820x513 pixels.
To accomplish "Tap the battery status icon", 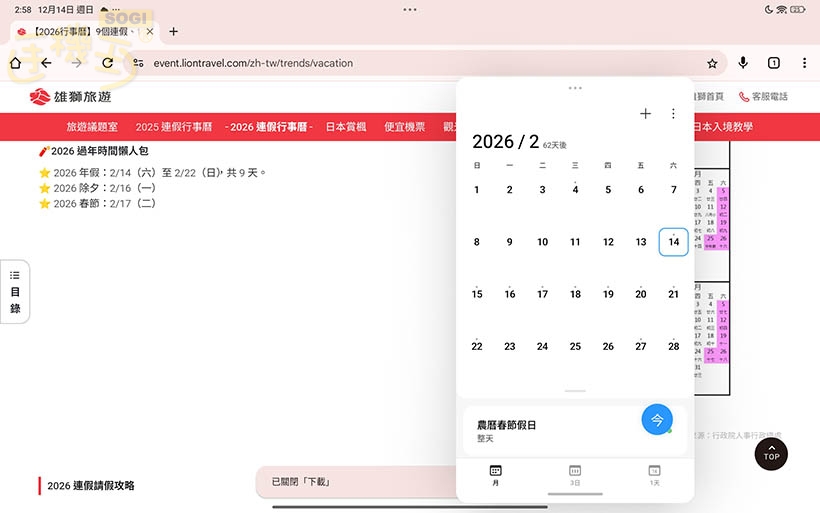I will coord(798,9).
